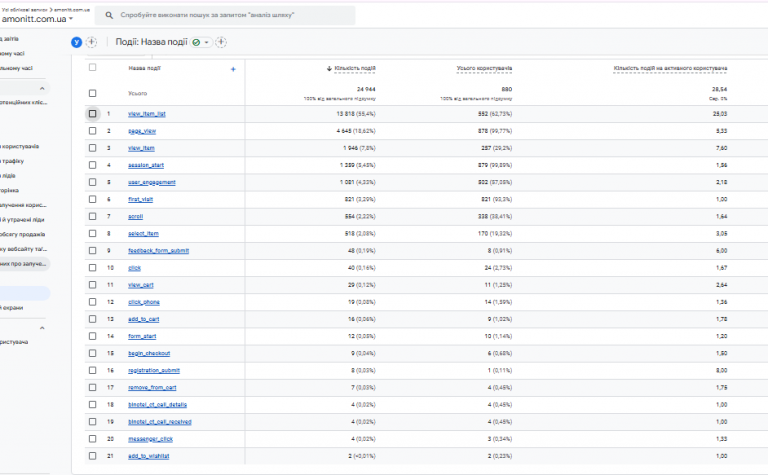Click the green check status icon
768x475 pixels.
point(196,42)
